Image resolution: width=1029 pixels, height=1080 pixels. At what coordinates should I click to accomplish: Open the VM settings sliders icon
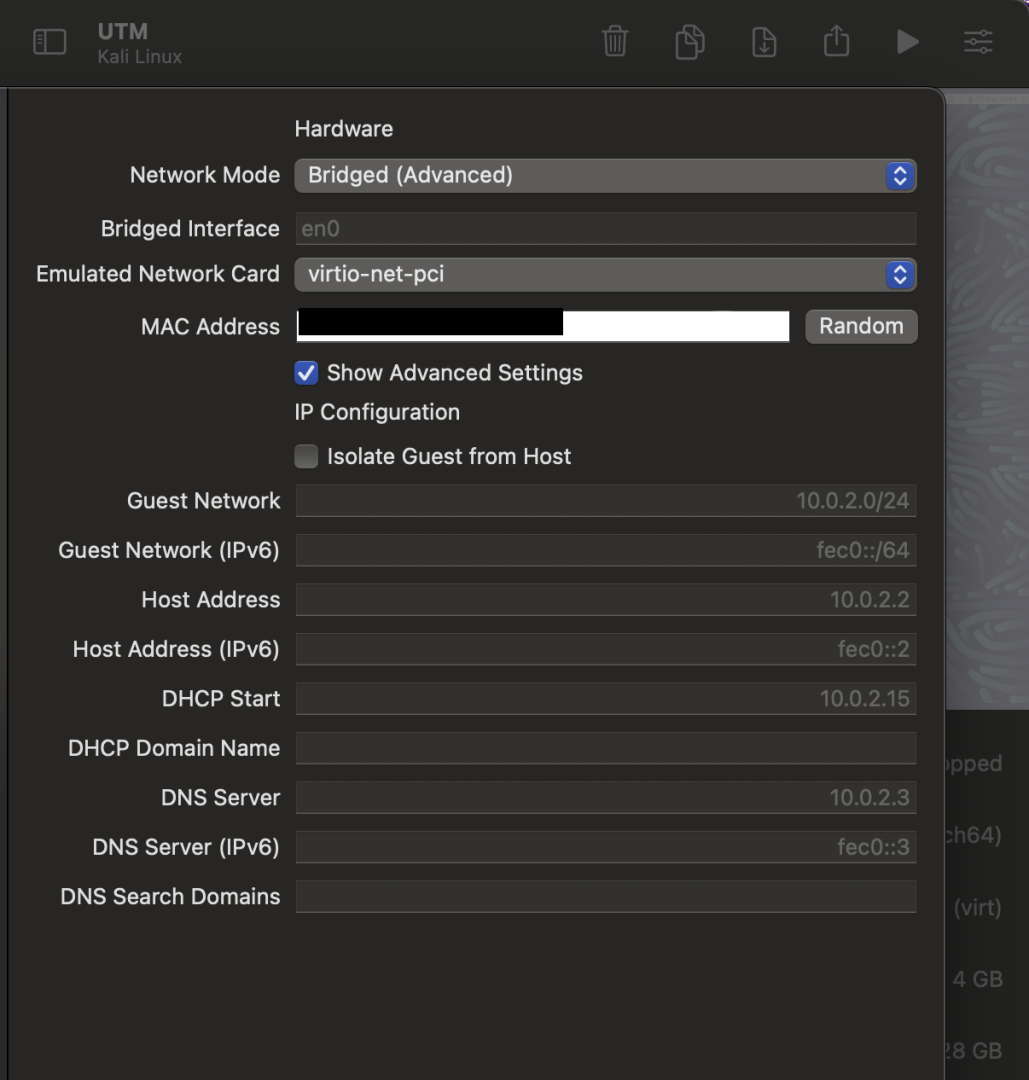tap(978, 42)
